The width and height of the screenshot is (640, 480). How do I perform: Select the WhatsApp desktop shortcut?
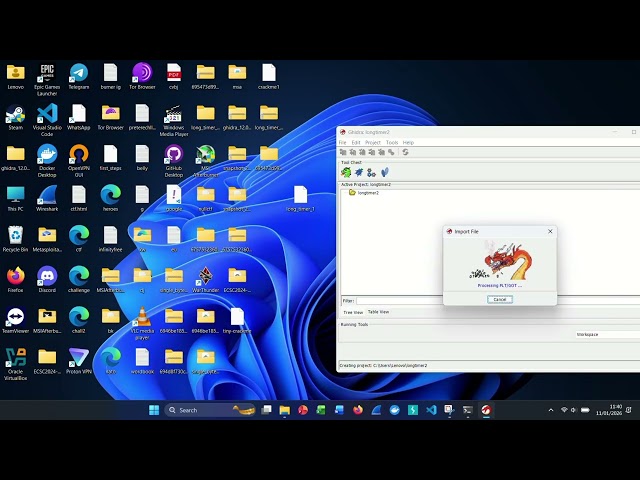pyautogui.click(x=78, y=117)
